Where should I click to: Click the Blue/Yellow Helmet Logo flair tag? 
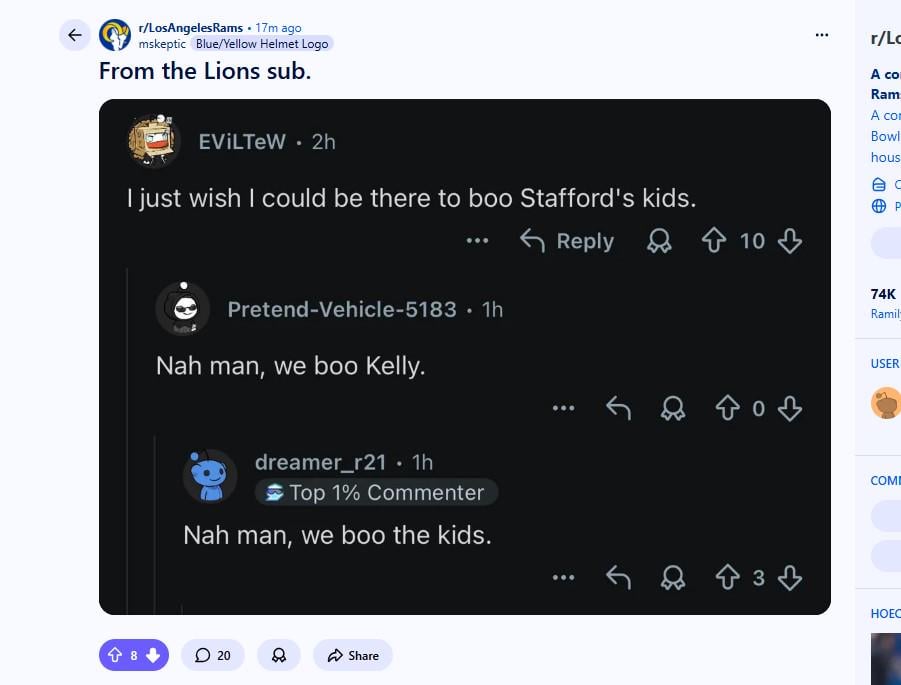[262, 44]
